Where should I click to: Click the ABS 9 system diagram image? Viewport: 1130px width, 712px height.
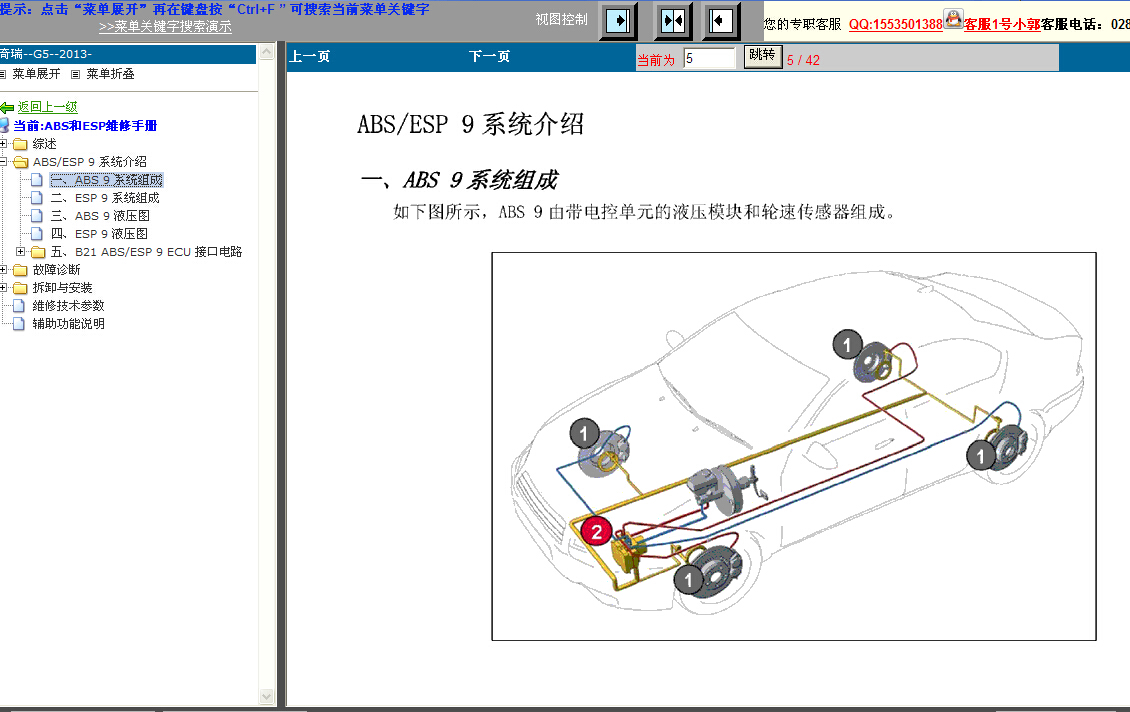[x=793, y=446]
